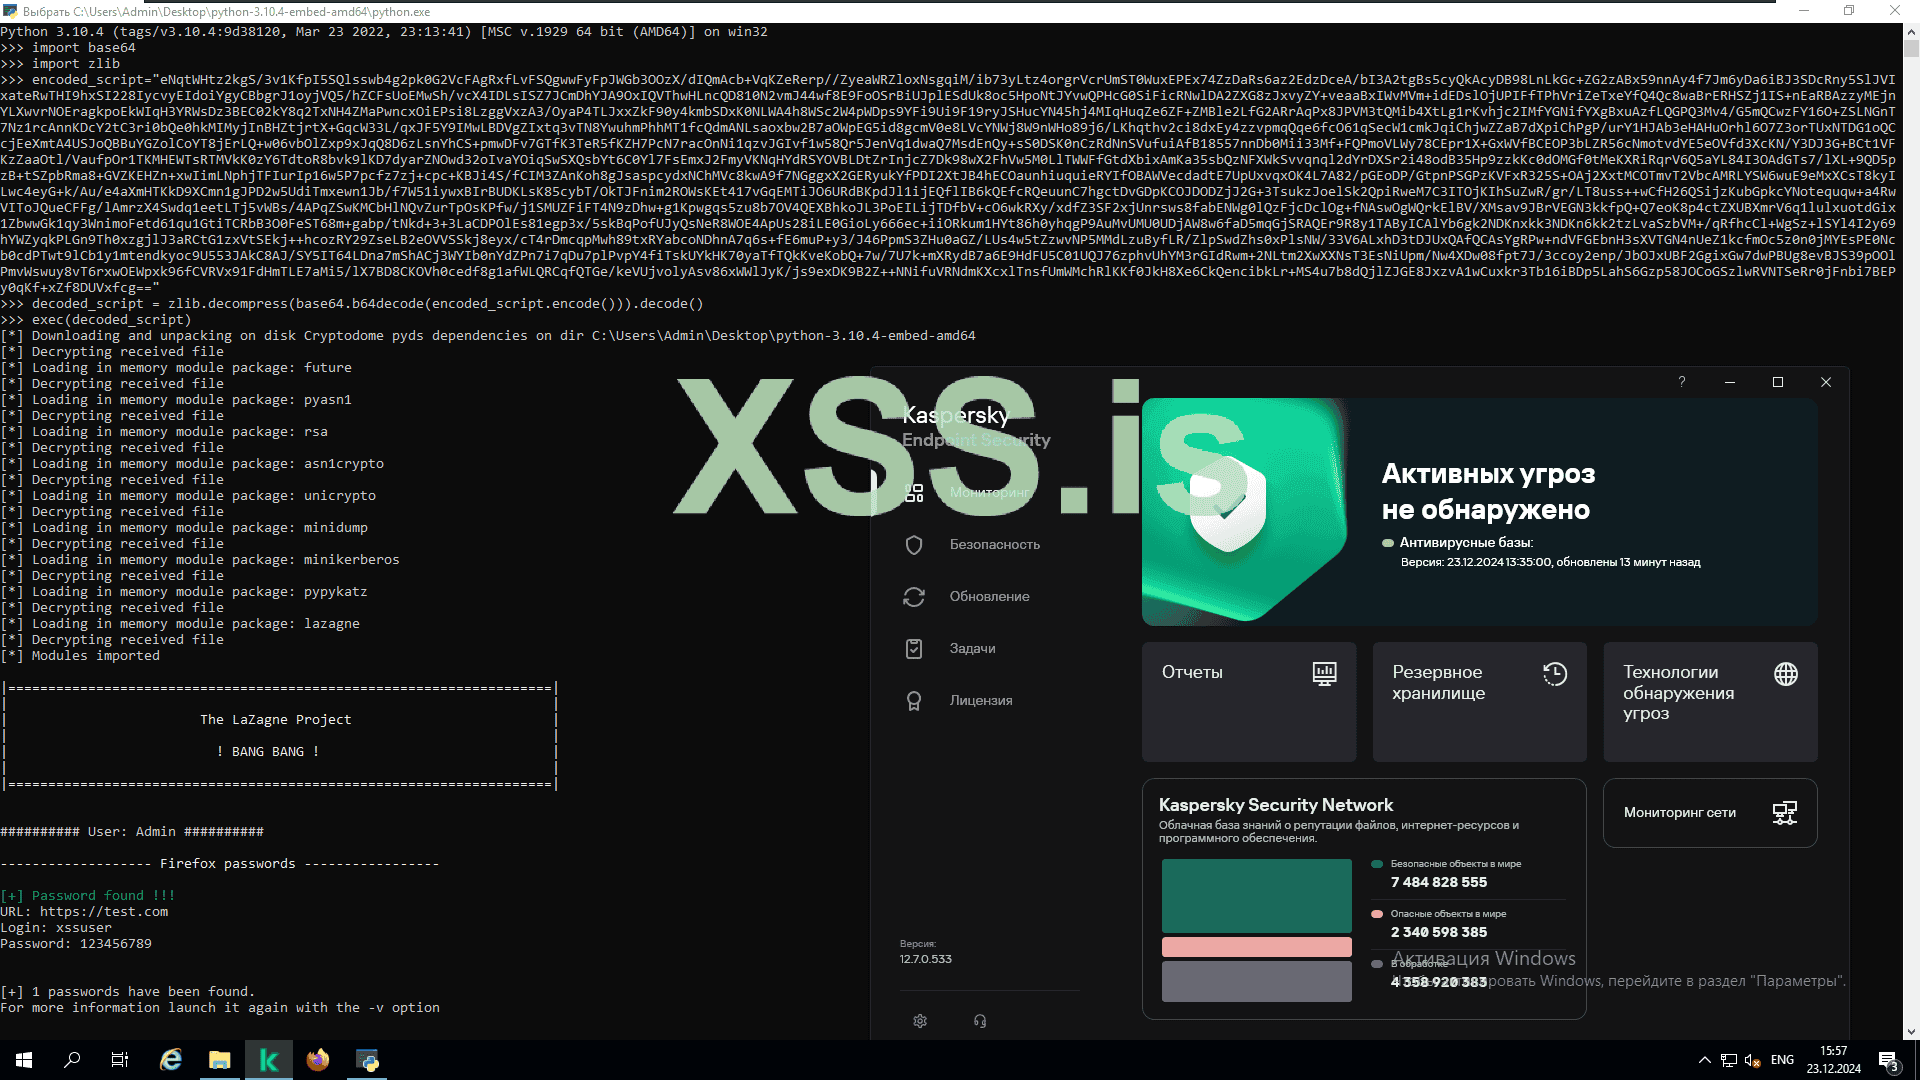
Task: Open Threat detection technologies tile
Action: pyautogui.click(x=1710, y=701)
